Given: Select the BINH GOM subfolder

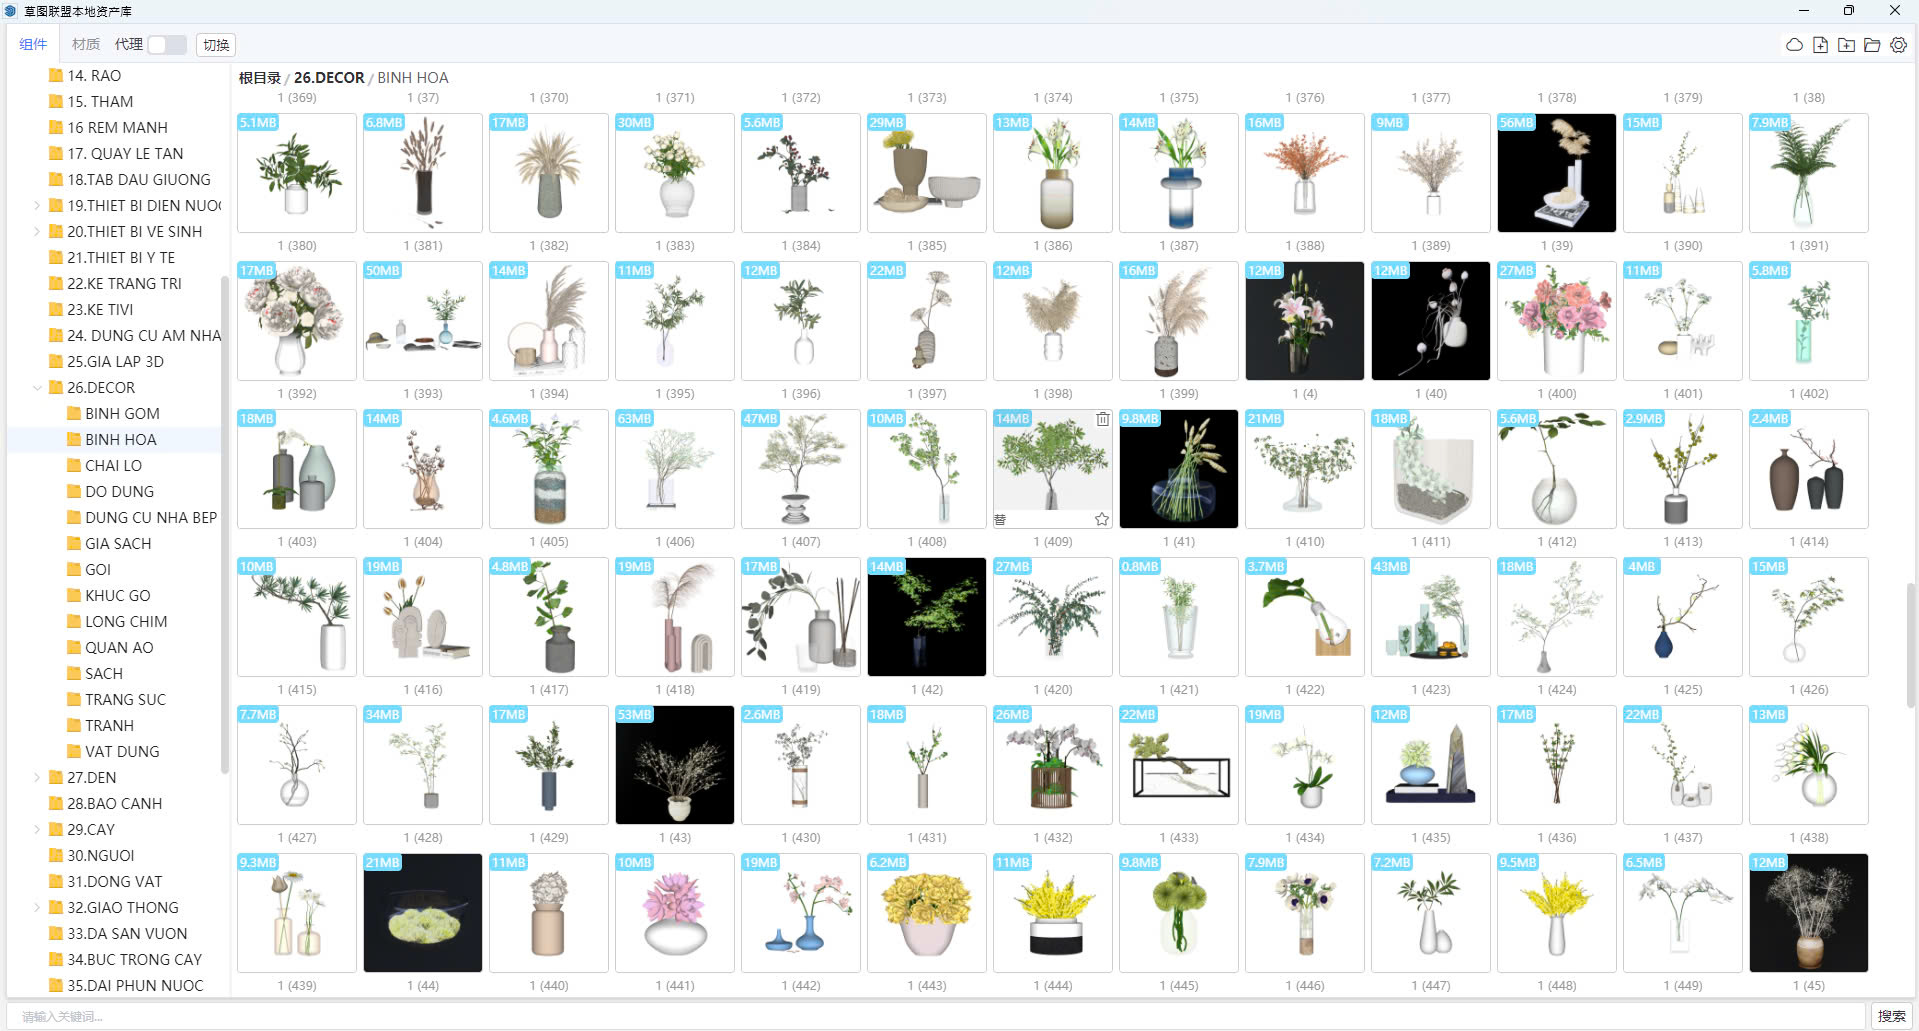Looking at the screenshot, I should pyautogui.click(x=122, y=414).
